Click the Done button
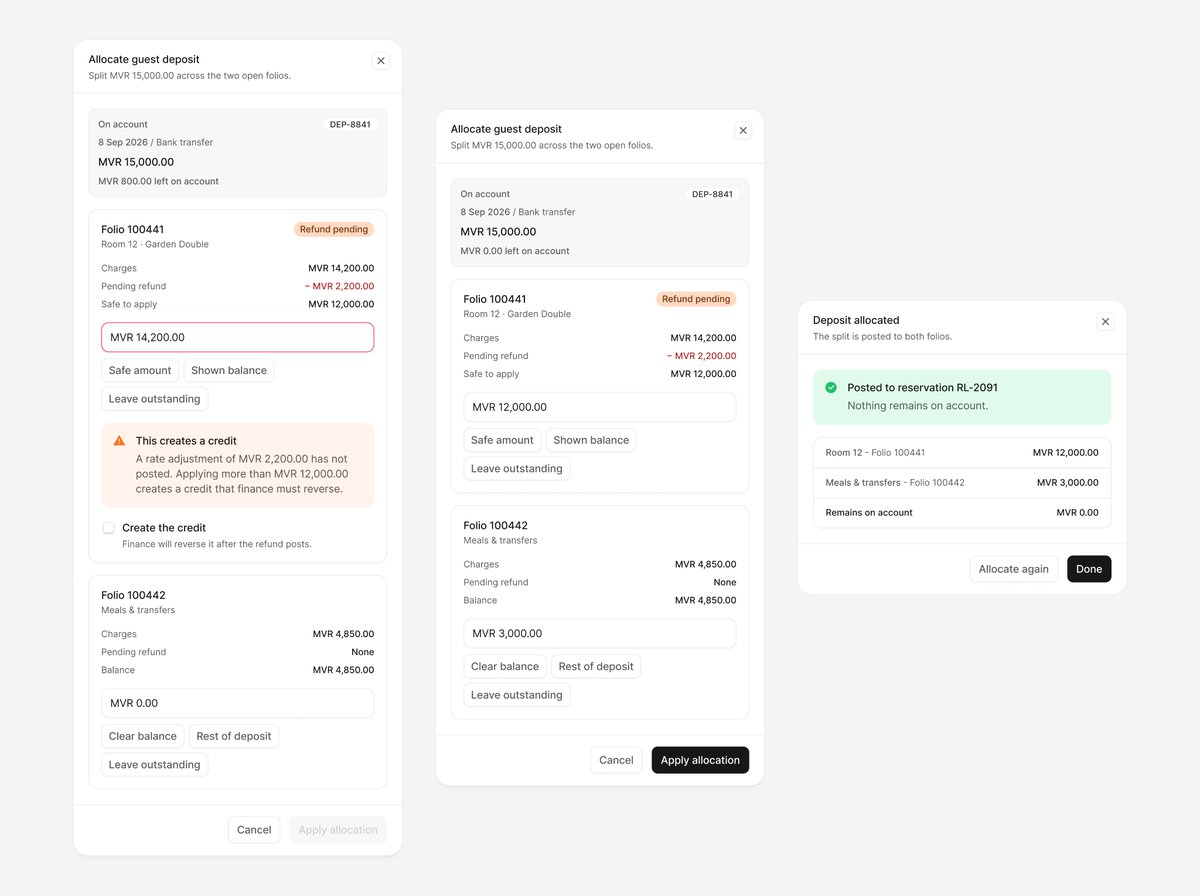This screenshot has height=896, width=1200. (1089, 569)
